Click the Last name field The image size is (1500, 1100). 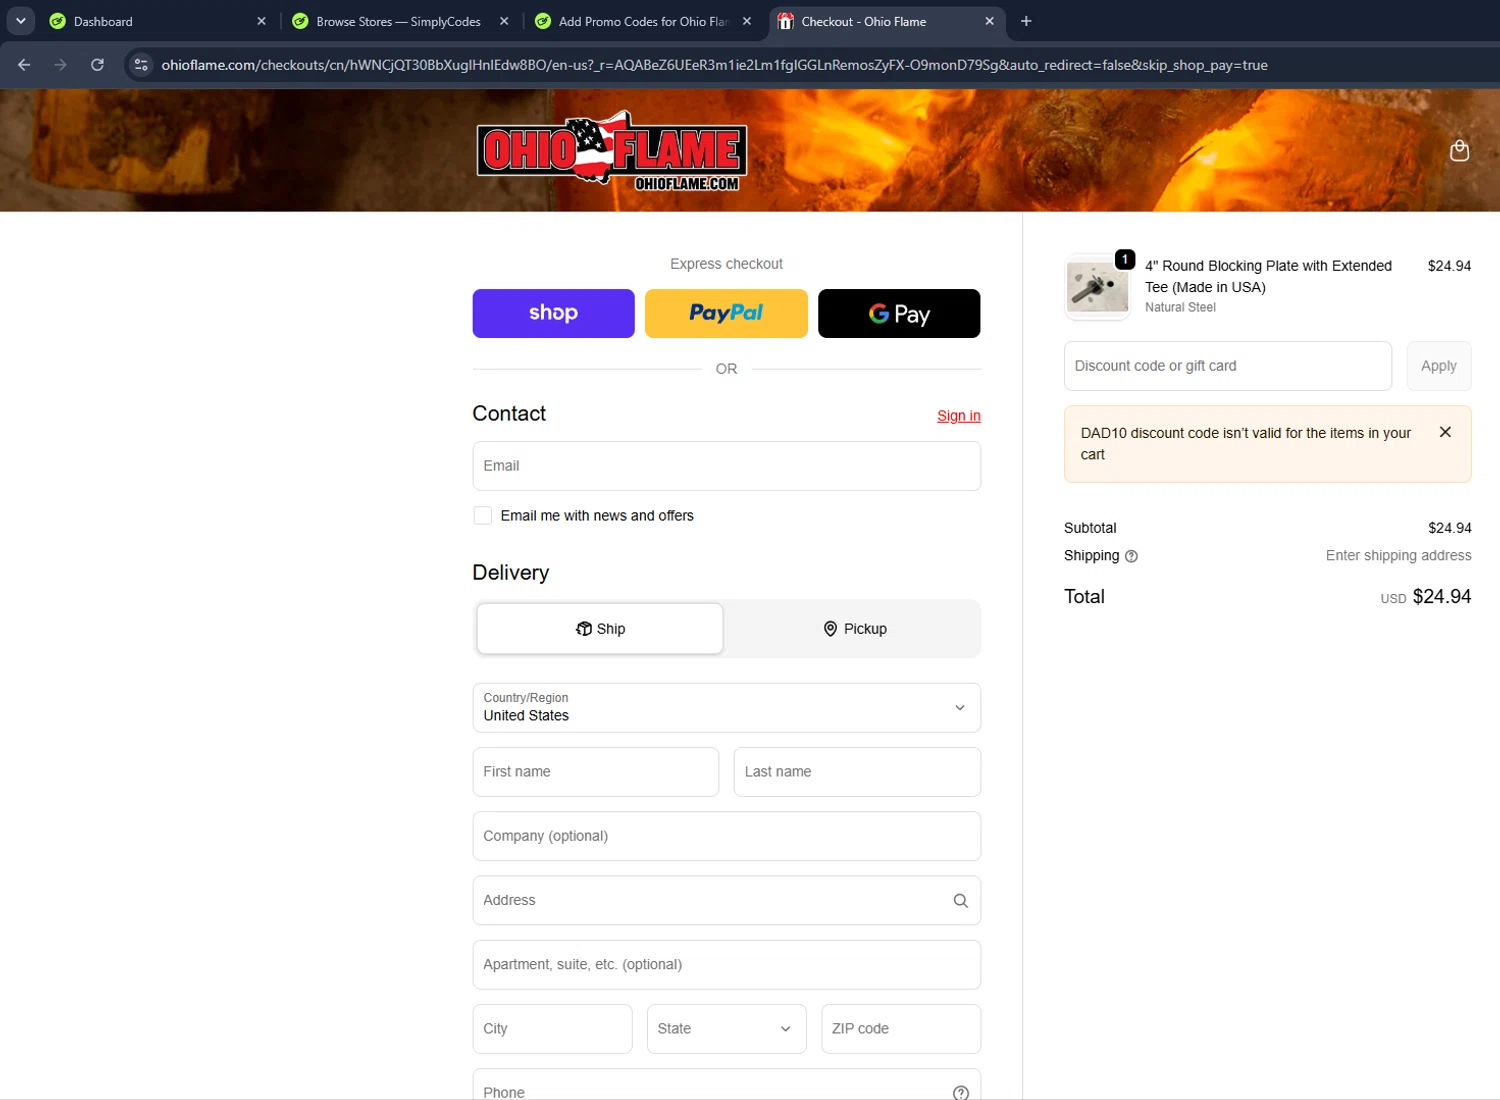coord(857,772)
